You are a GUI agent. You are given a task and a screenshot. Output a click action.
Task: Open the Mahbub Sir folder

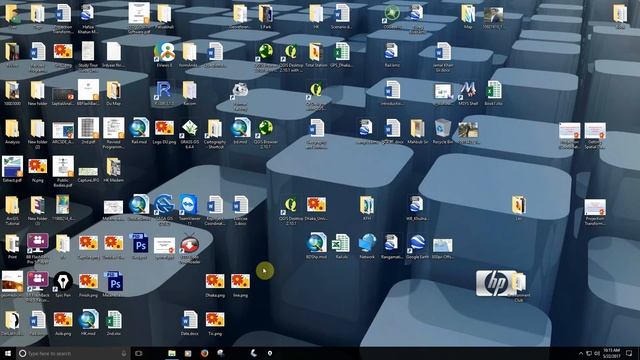point(417,129)
